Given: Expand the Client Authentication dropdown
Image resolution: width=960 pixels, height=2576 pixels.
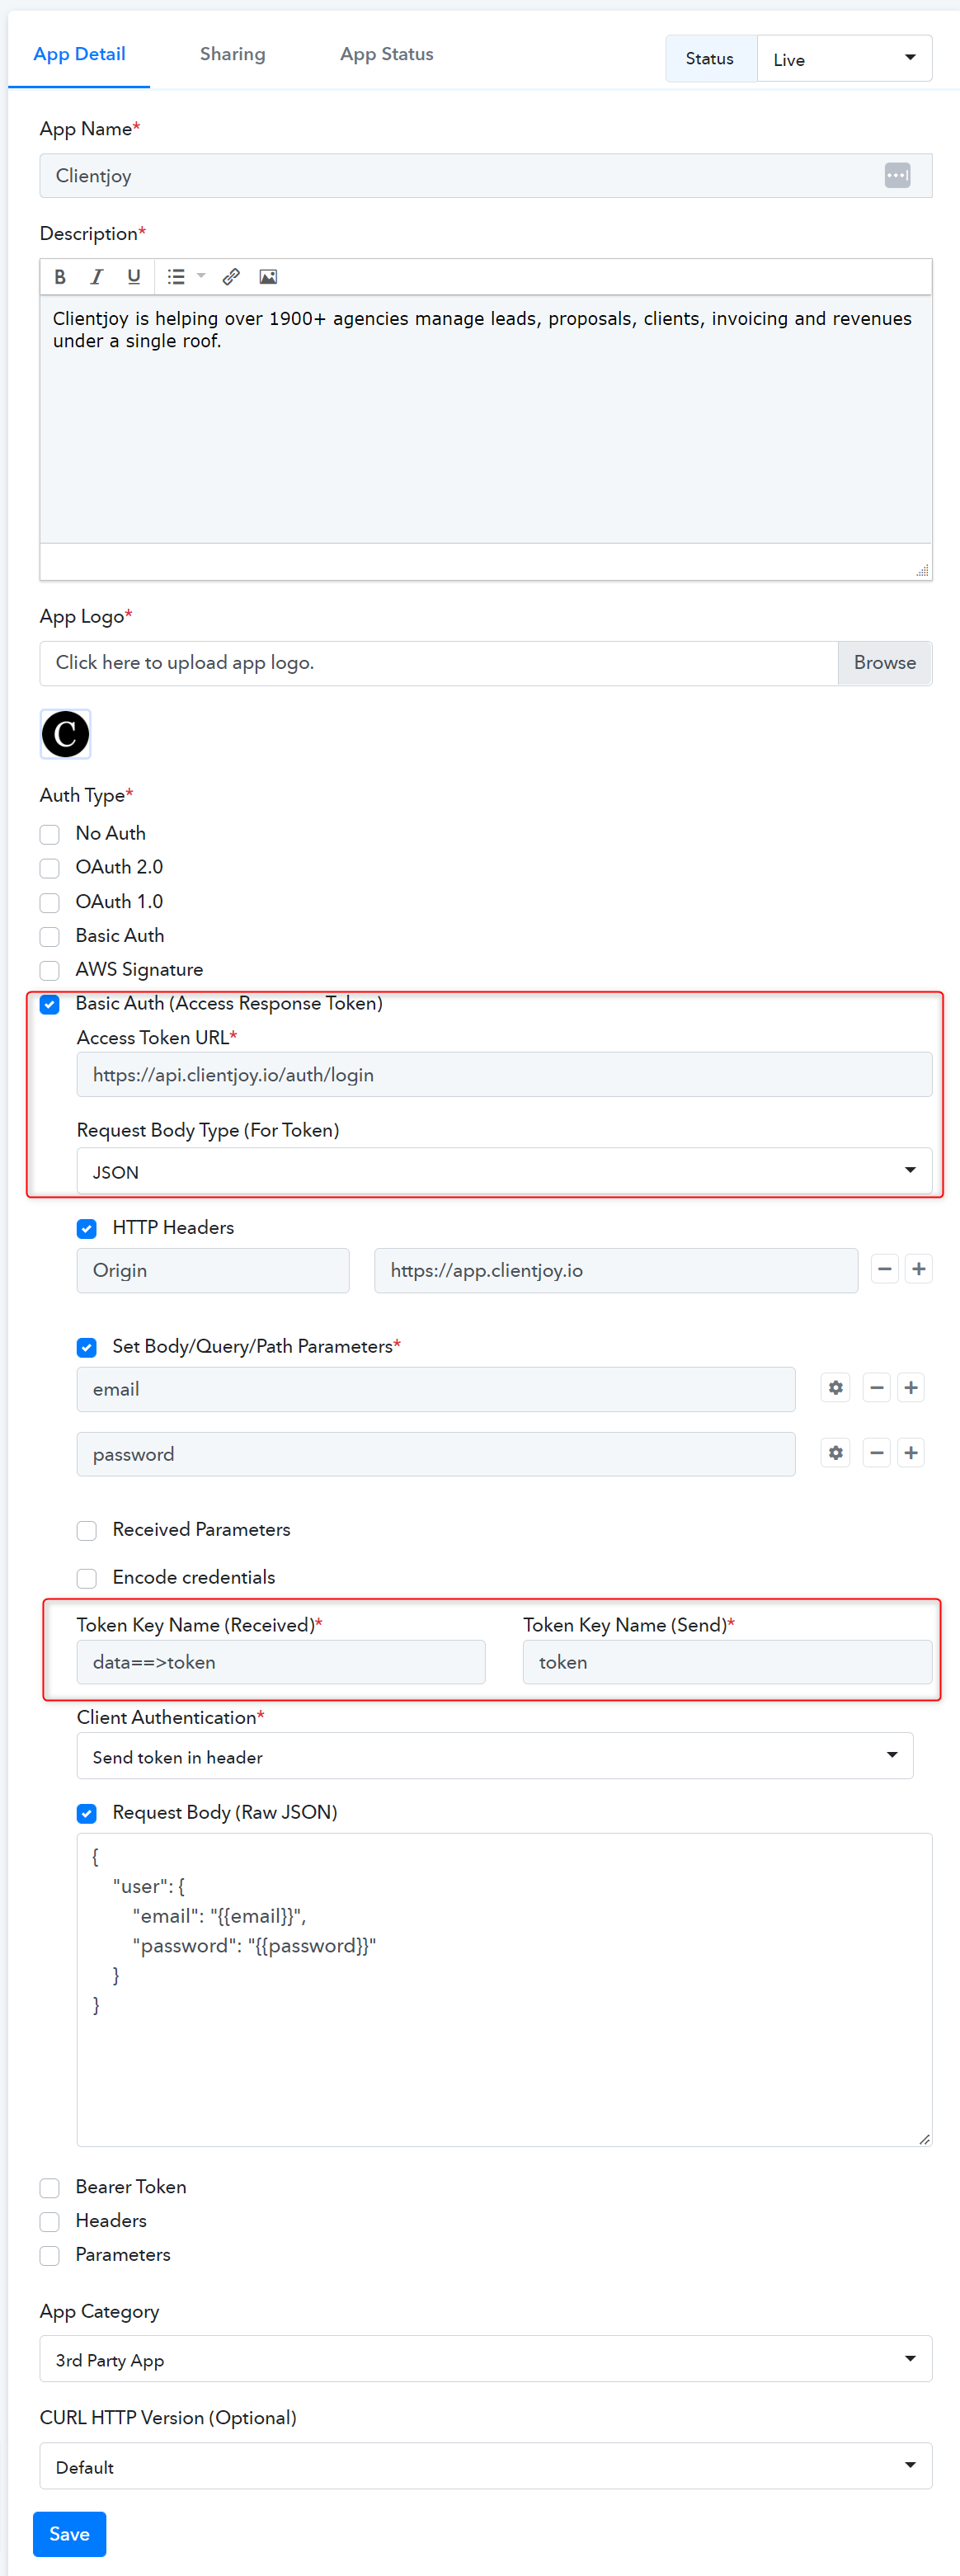Looking at the screenshot, I should [x=495, y=1755].
